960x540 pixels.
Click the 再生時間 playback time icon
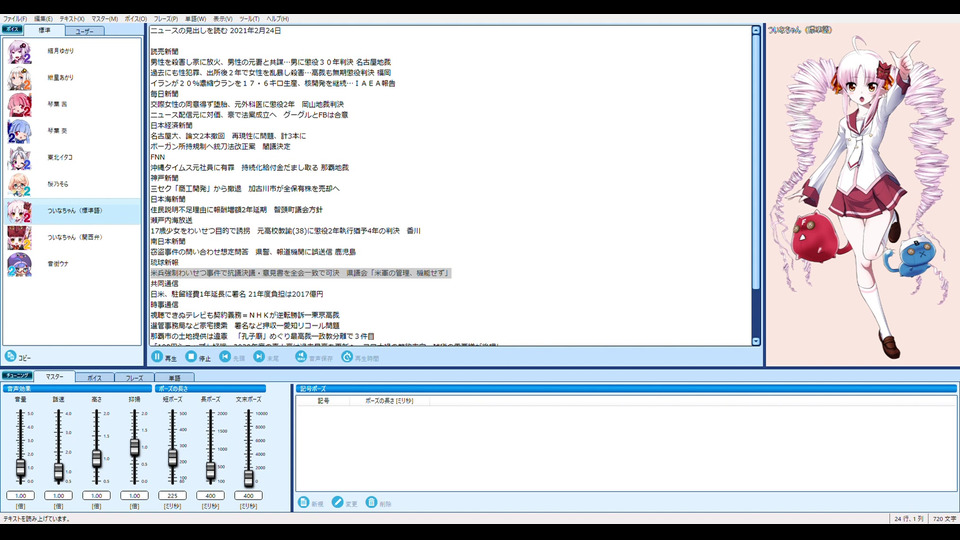(x=347, y=356)
